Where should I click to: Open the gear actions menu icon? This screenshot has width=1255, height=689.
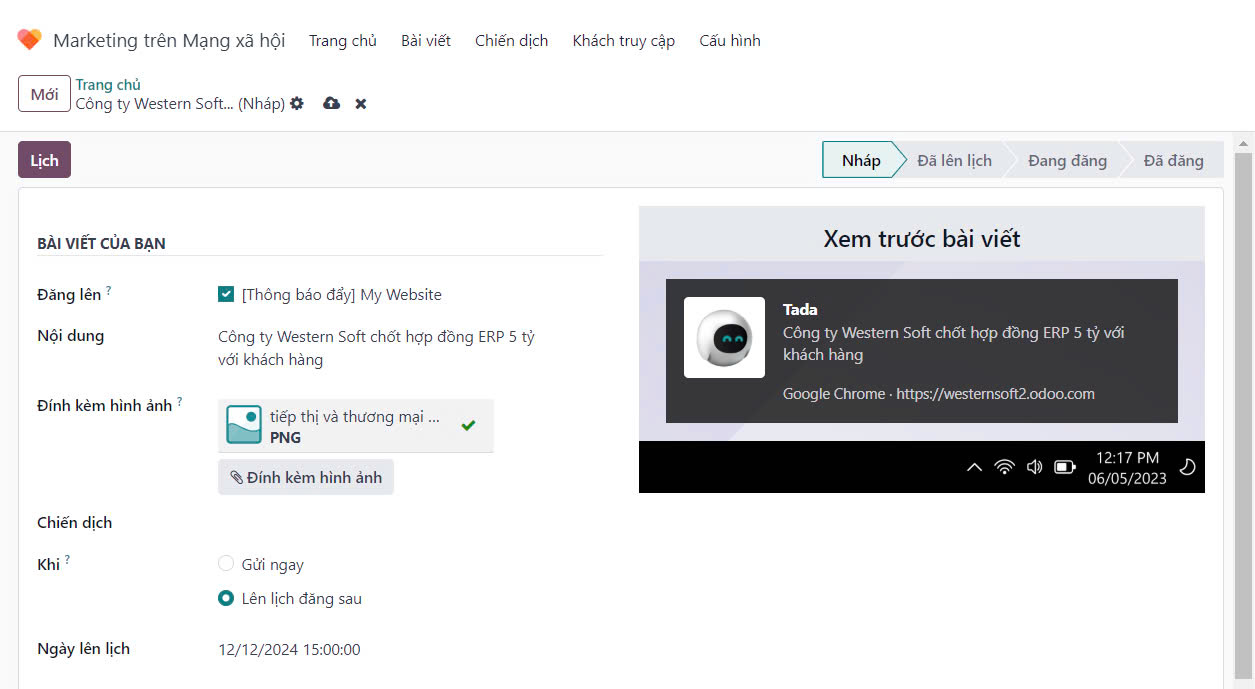(297, 104)
